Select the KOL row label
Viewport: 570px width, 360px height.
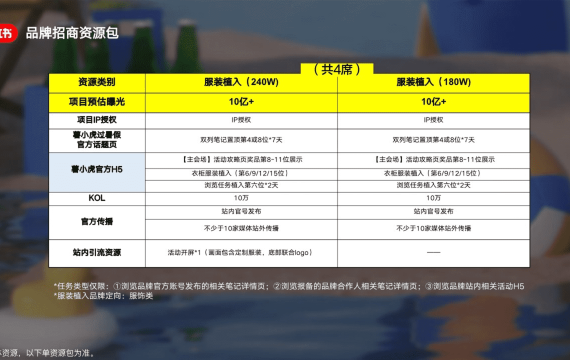(97, 198)
